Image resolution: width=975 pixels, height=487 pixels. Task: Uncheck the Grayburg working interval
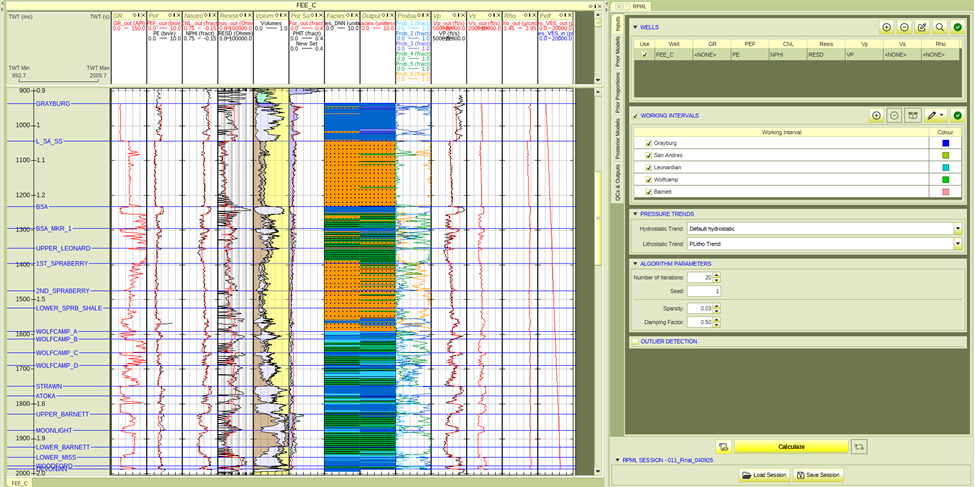coord(648,143)
